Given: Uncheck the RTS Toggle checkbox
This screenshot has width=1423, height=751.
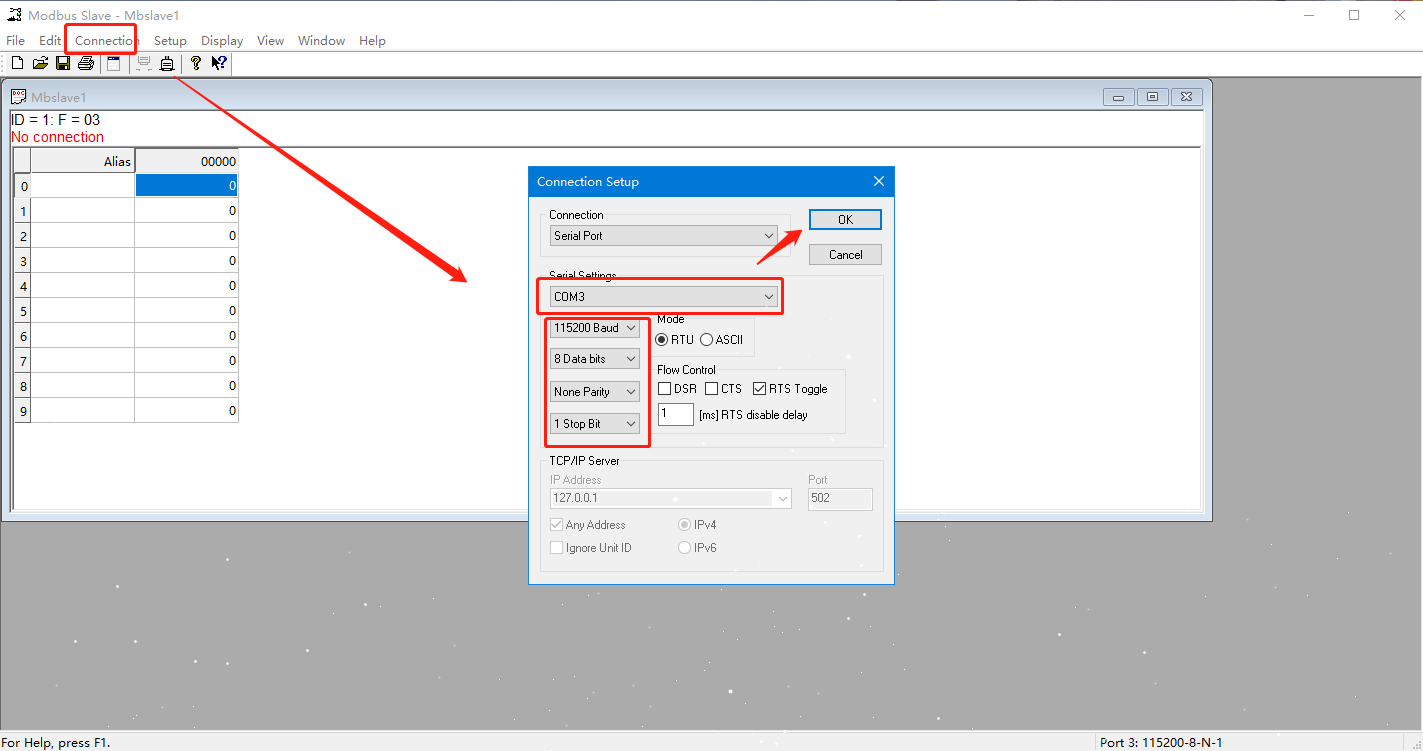Looking at the screenshot, I should [760, 389].
